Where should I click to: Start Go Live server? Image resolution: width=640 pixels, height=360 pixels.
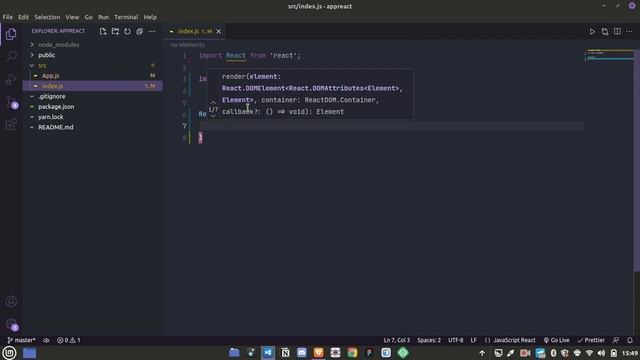click(x=556, y=340)
